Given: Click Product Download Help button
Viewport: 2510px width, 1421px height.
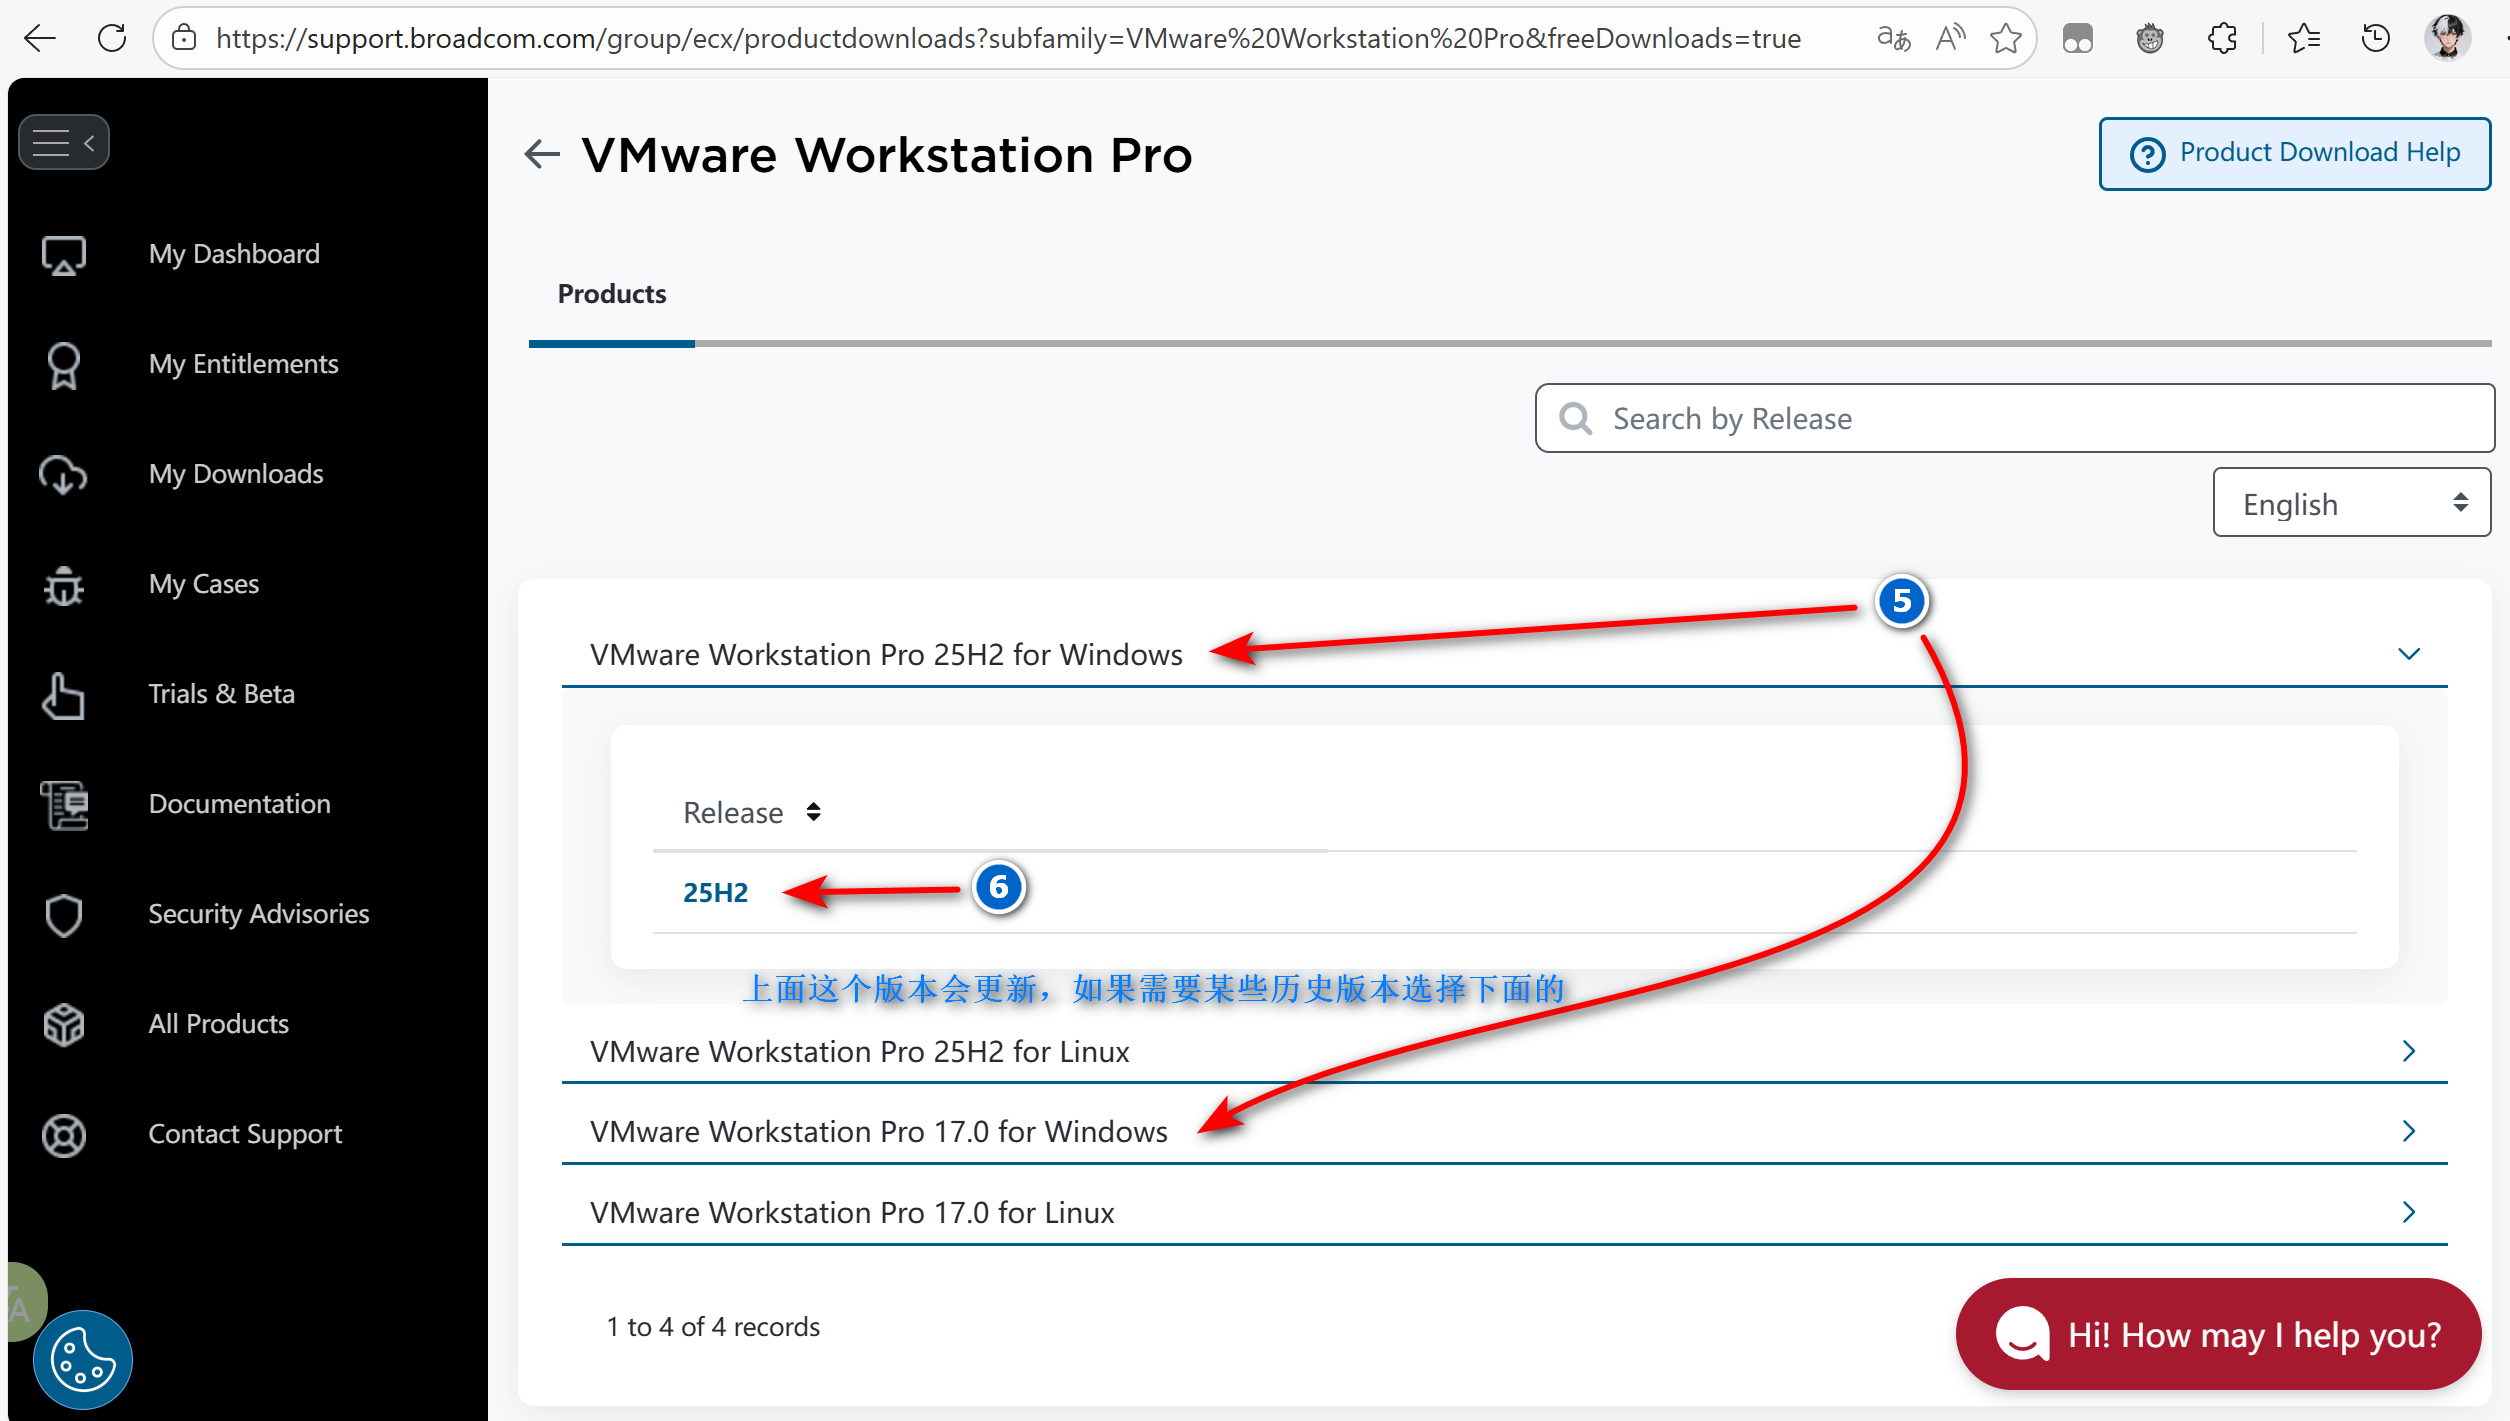Looking at the screenshot, I should tap(2294, 153).
